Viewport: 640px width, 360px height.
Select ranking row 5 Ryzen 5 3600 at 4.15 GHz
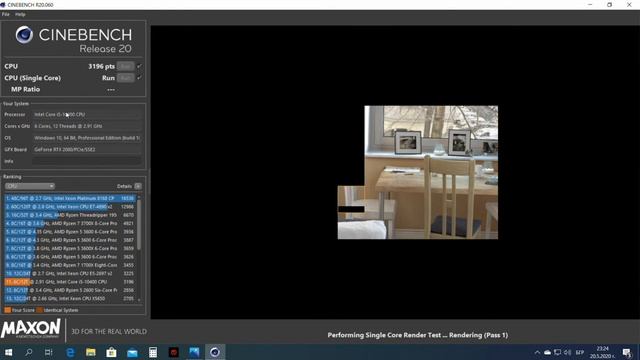(70, 232)
